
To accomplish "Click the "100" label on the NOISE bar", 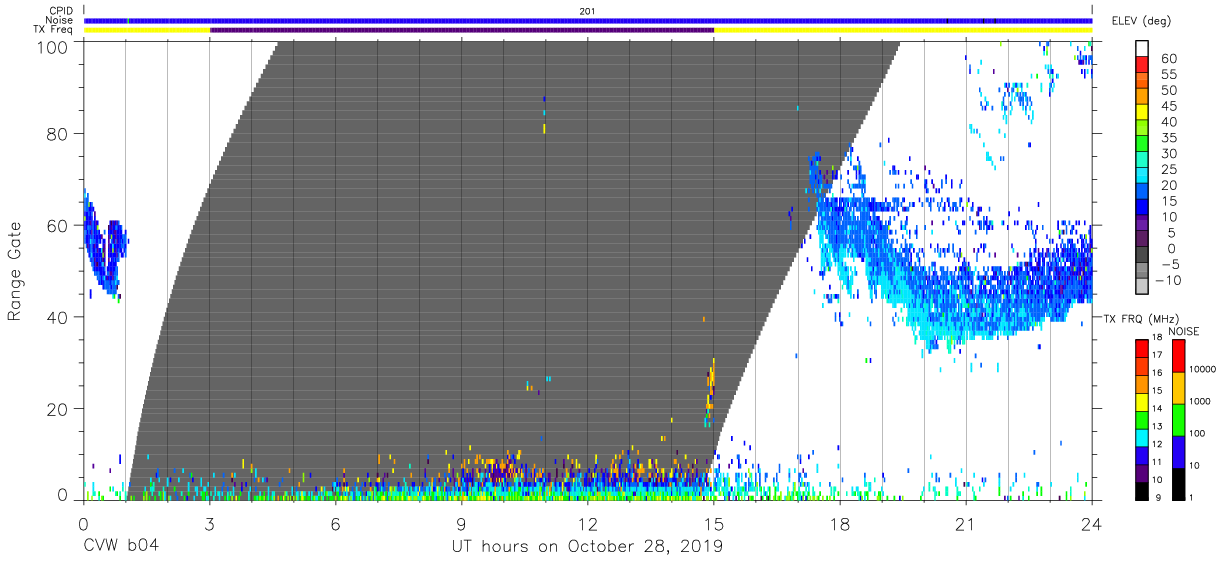I will click(1198, 433).
